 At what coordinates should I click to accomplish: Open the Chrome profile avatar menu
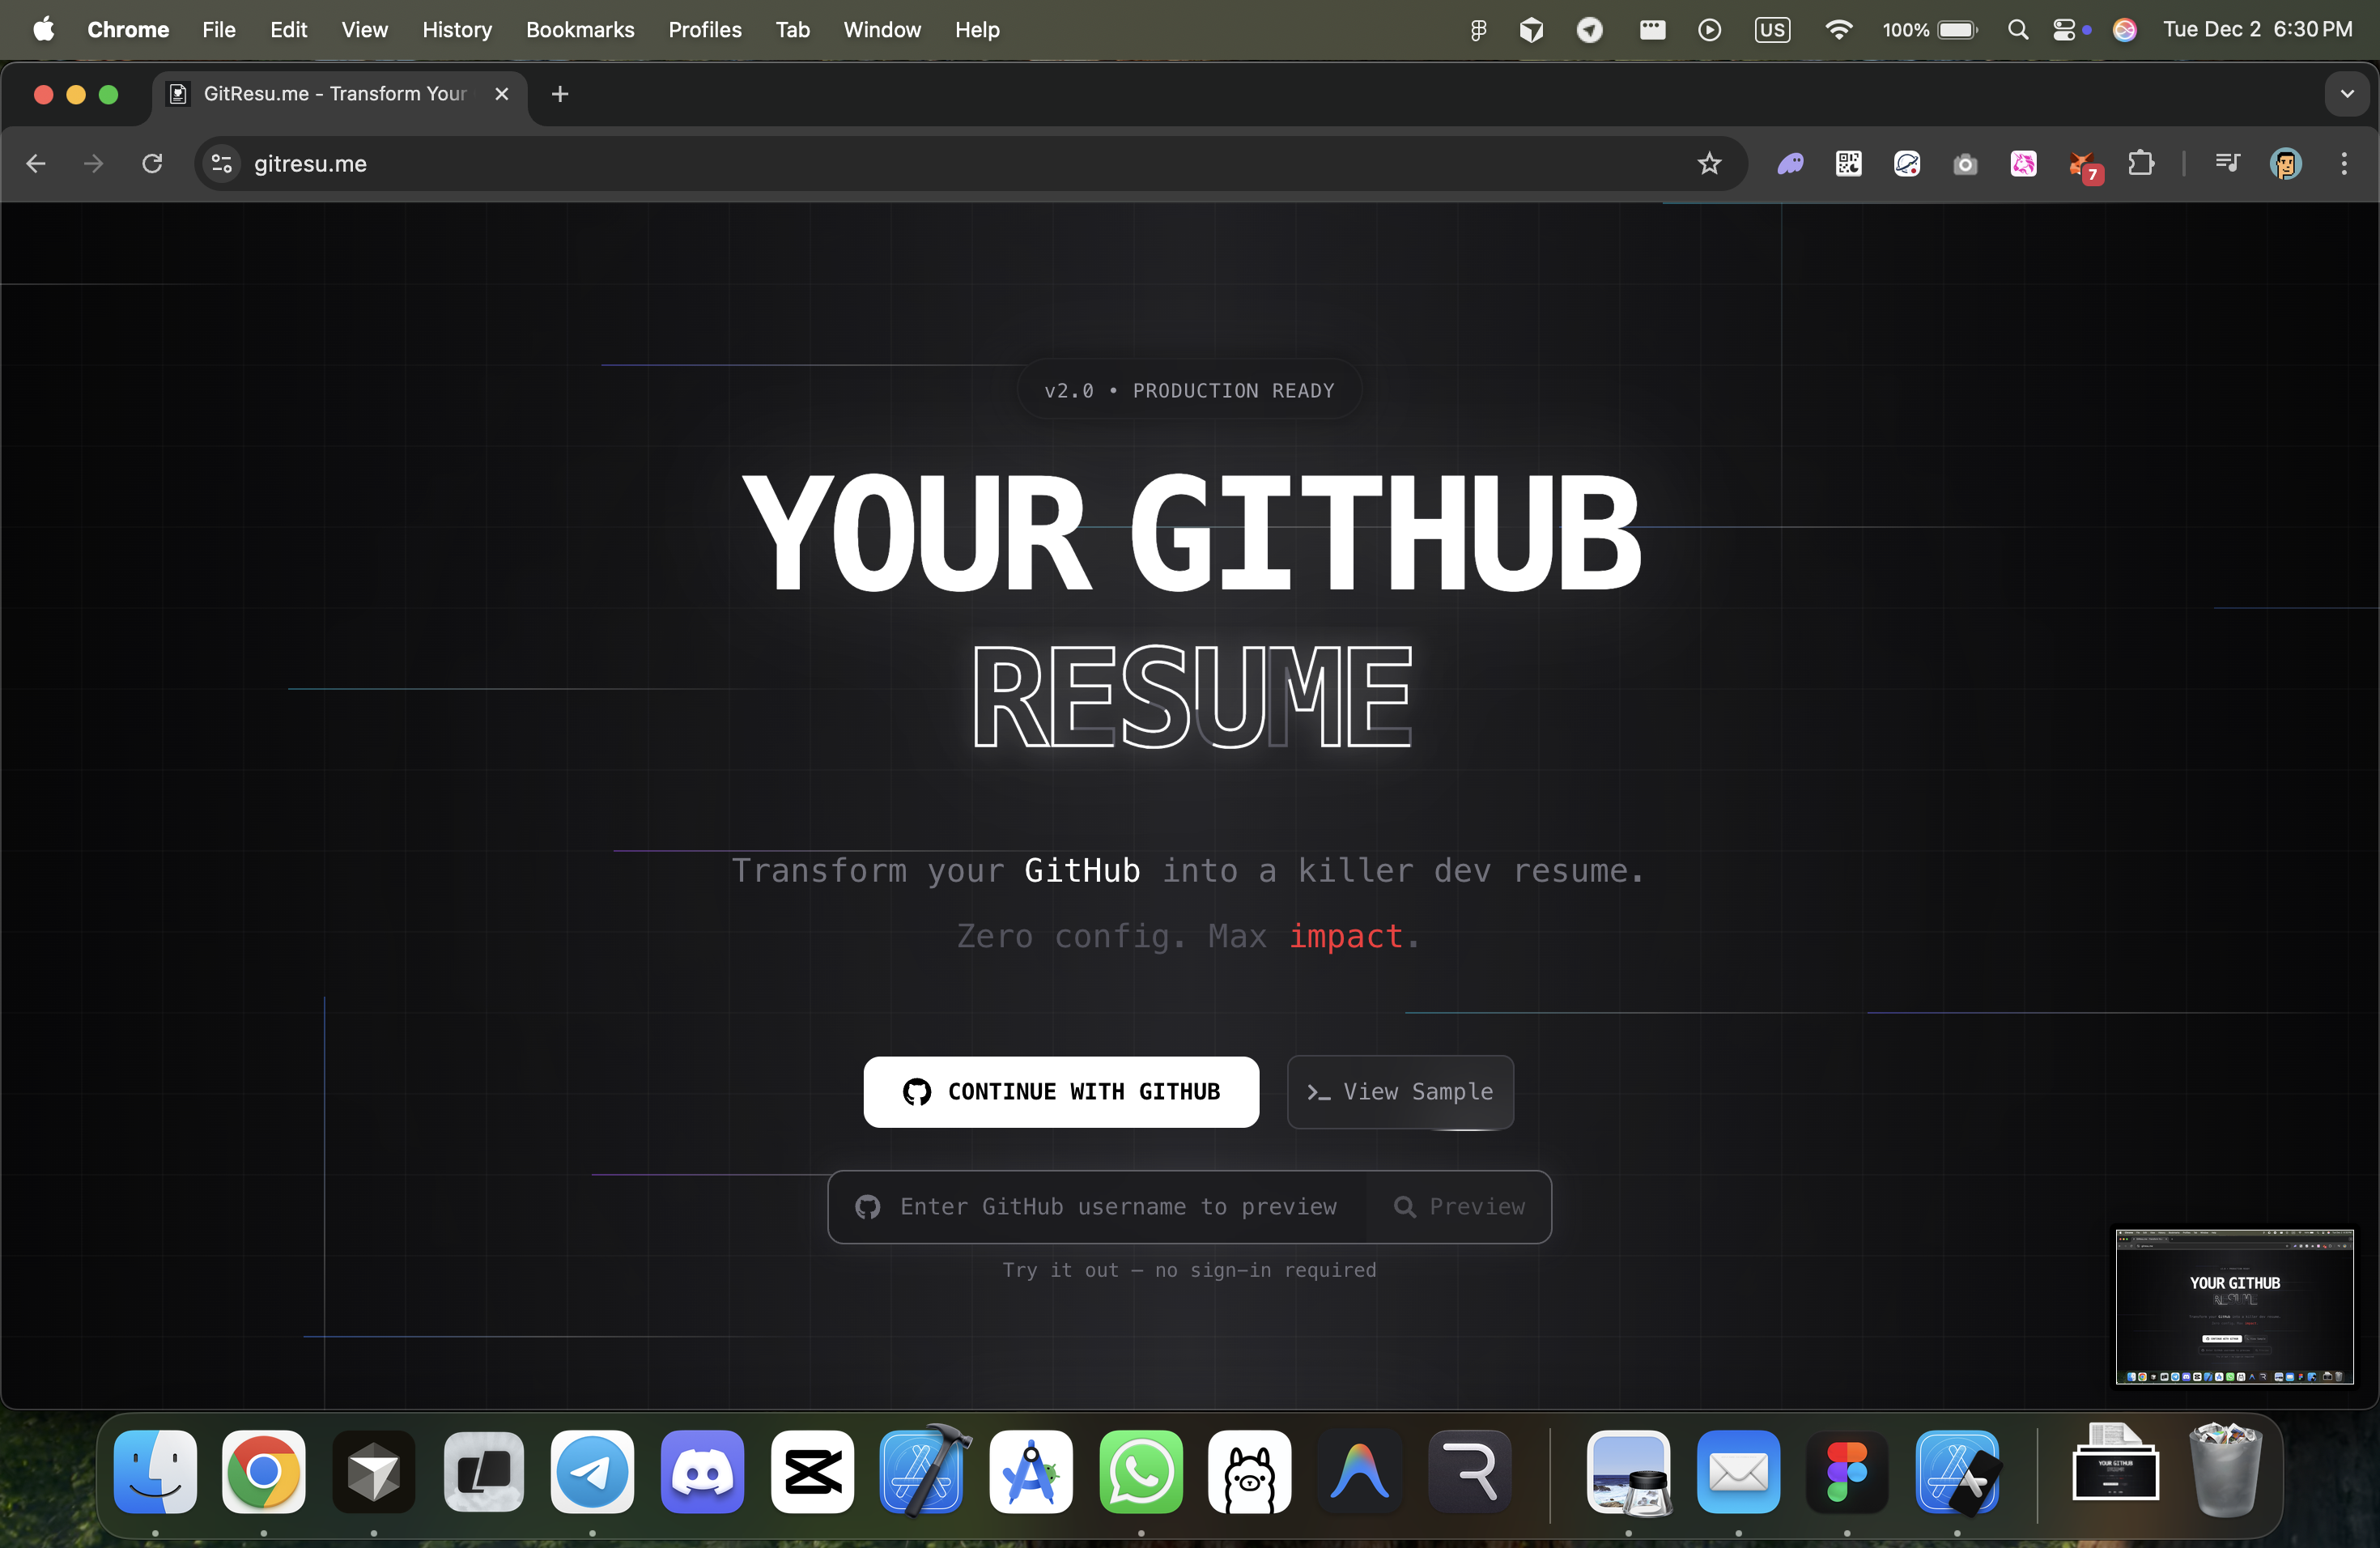(x=2286, y=164)
